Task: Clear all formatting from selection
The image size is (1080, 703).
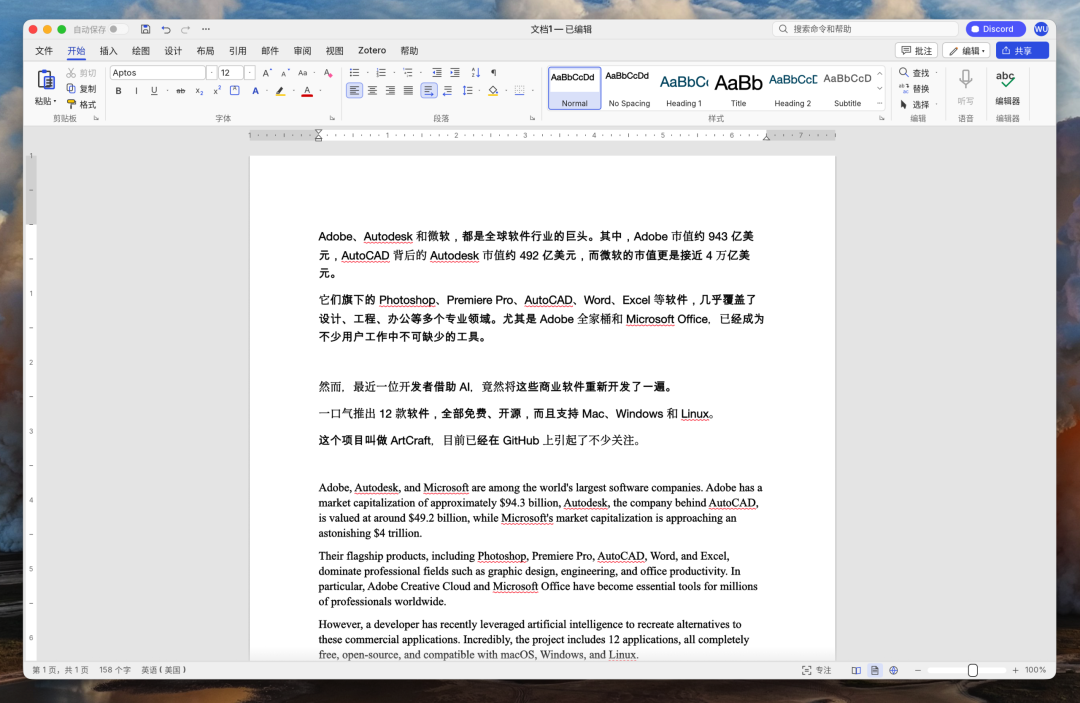Action: [328, 73]
